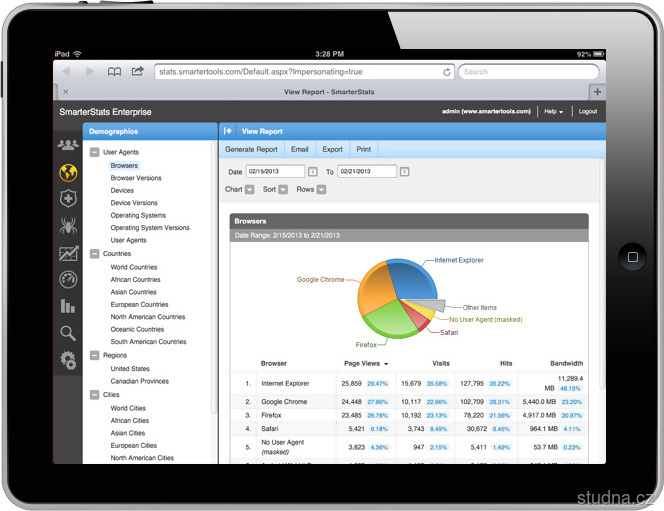Click the Visits column header
The height and width of the screenshot is (511, 664).
click(x=441, y=363)
